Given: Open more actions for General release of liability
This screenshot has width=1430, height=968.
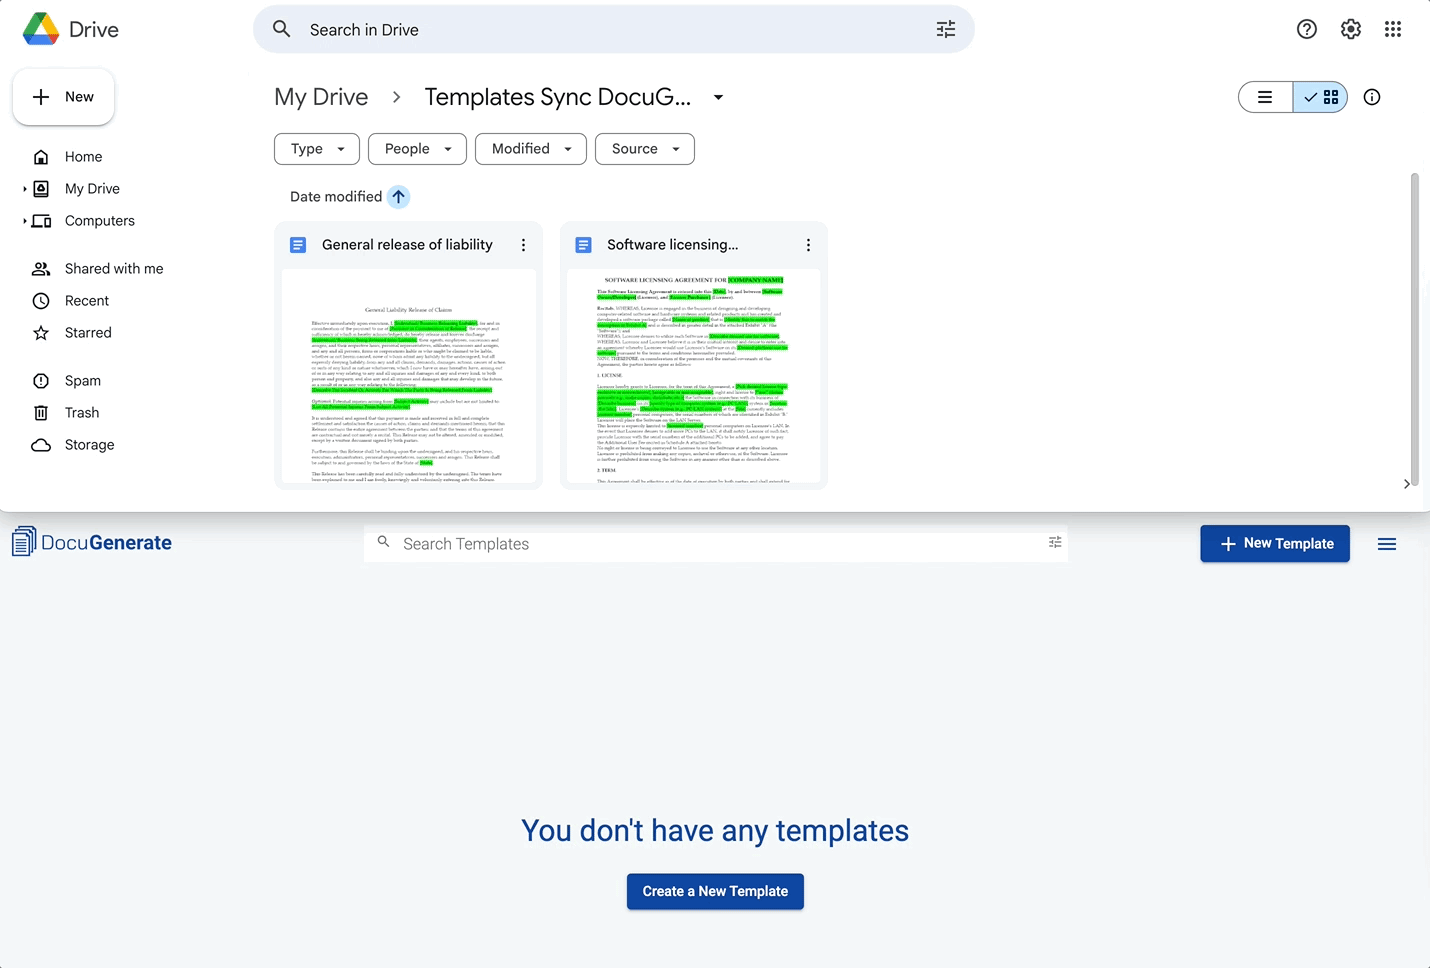Looking at the screenshot, I should 523,245.
